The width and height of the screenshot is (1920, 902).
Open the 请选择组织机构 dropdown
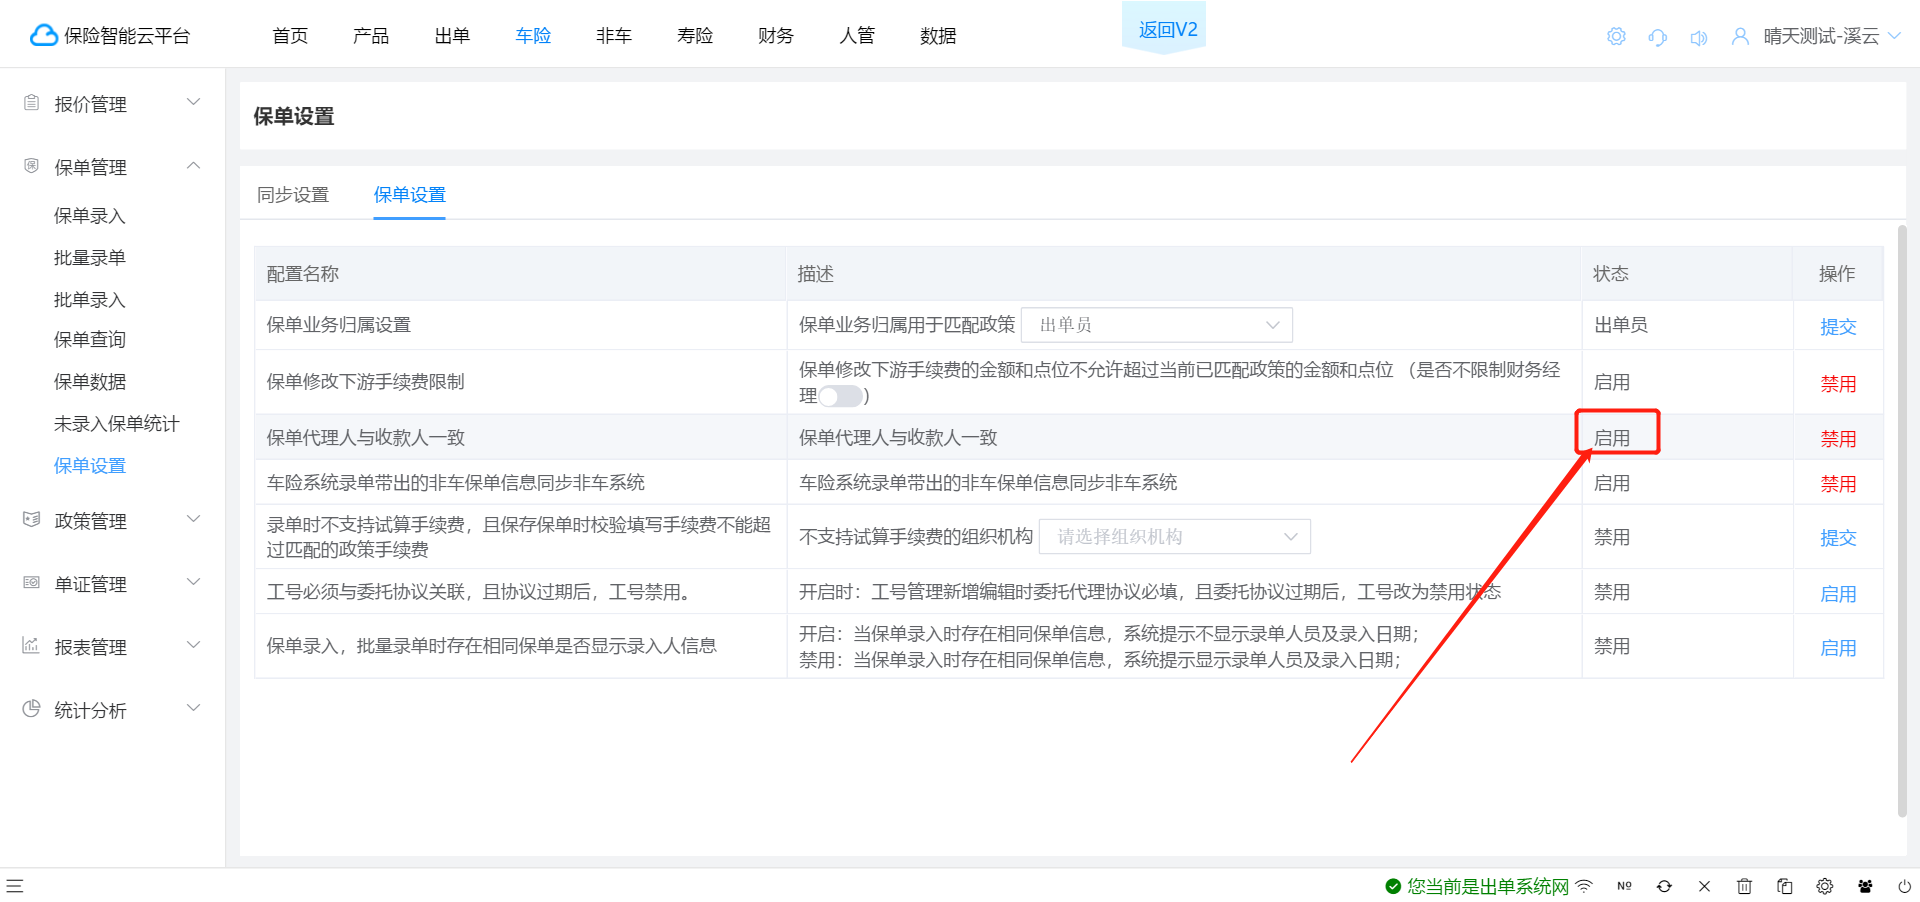tap(1175, 537)
